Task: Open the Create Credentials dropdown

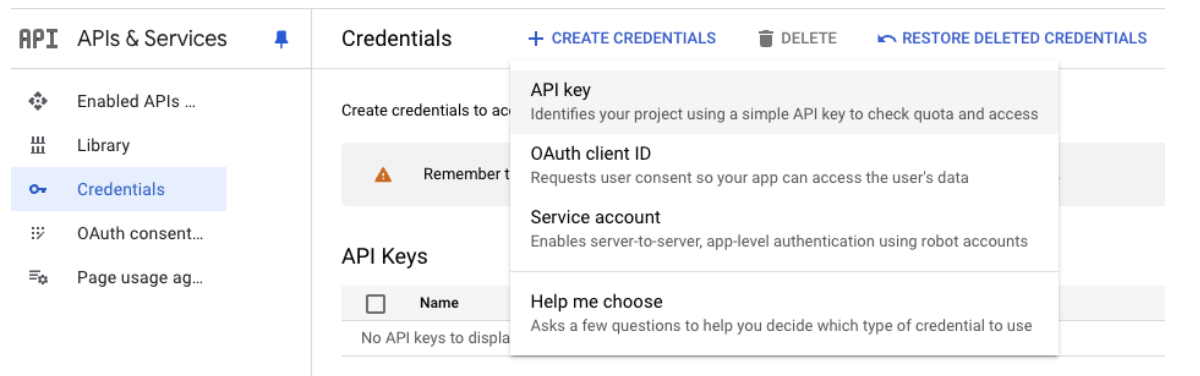Action: coord(622,38)
